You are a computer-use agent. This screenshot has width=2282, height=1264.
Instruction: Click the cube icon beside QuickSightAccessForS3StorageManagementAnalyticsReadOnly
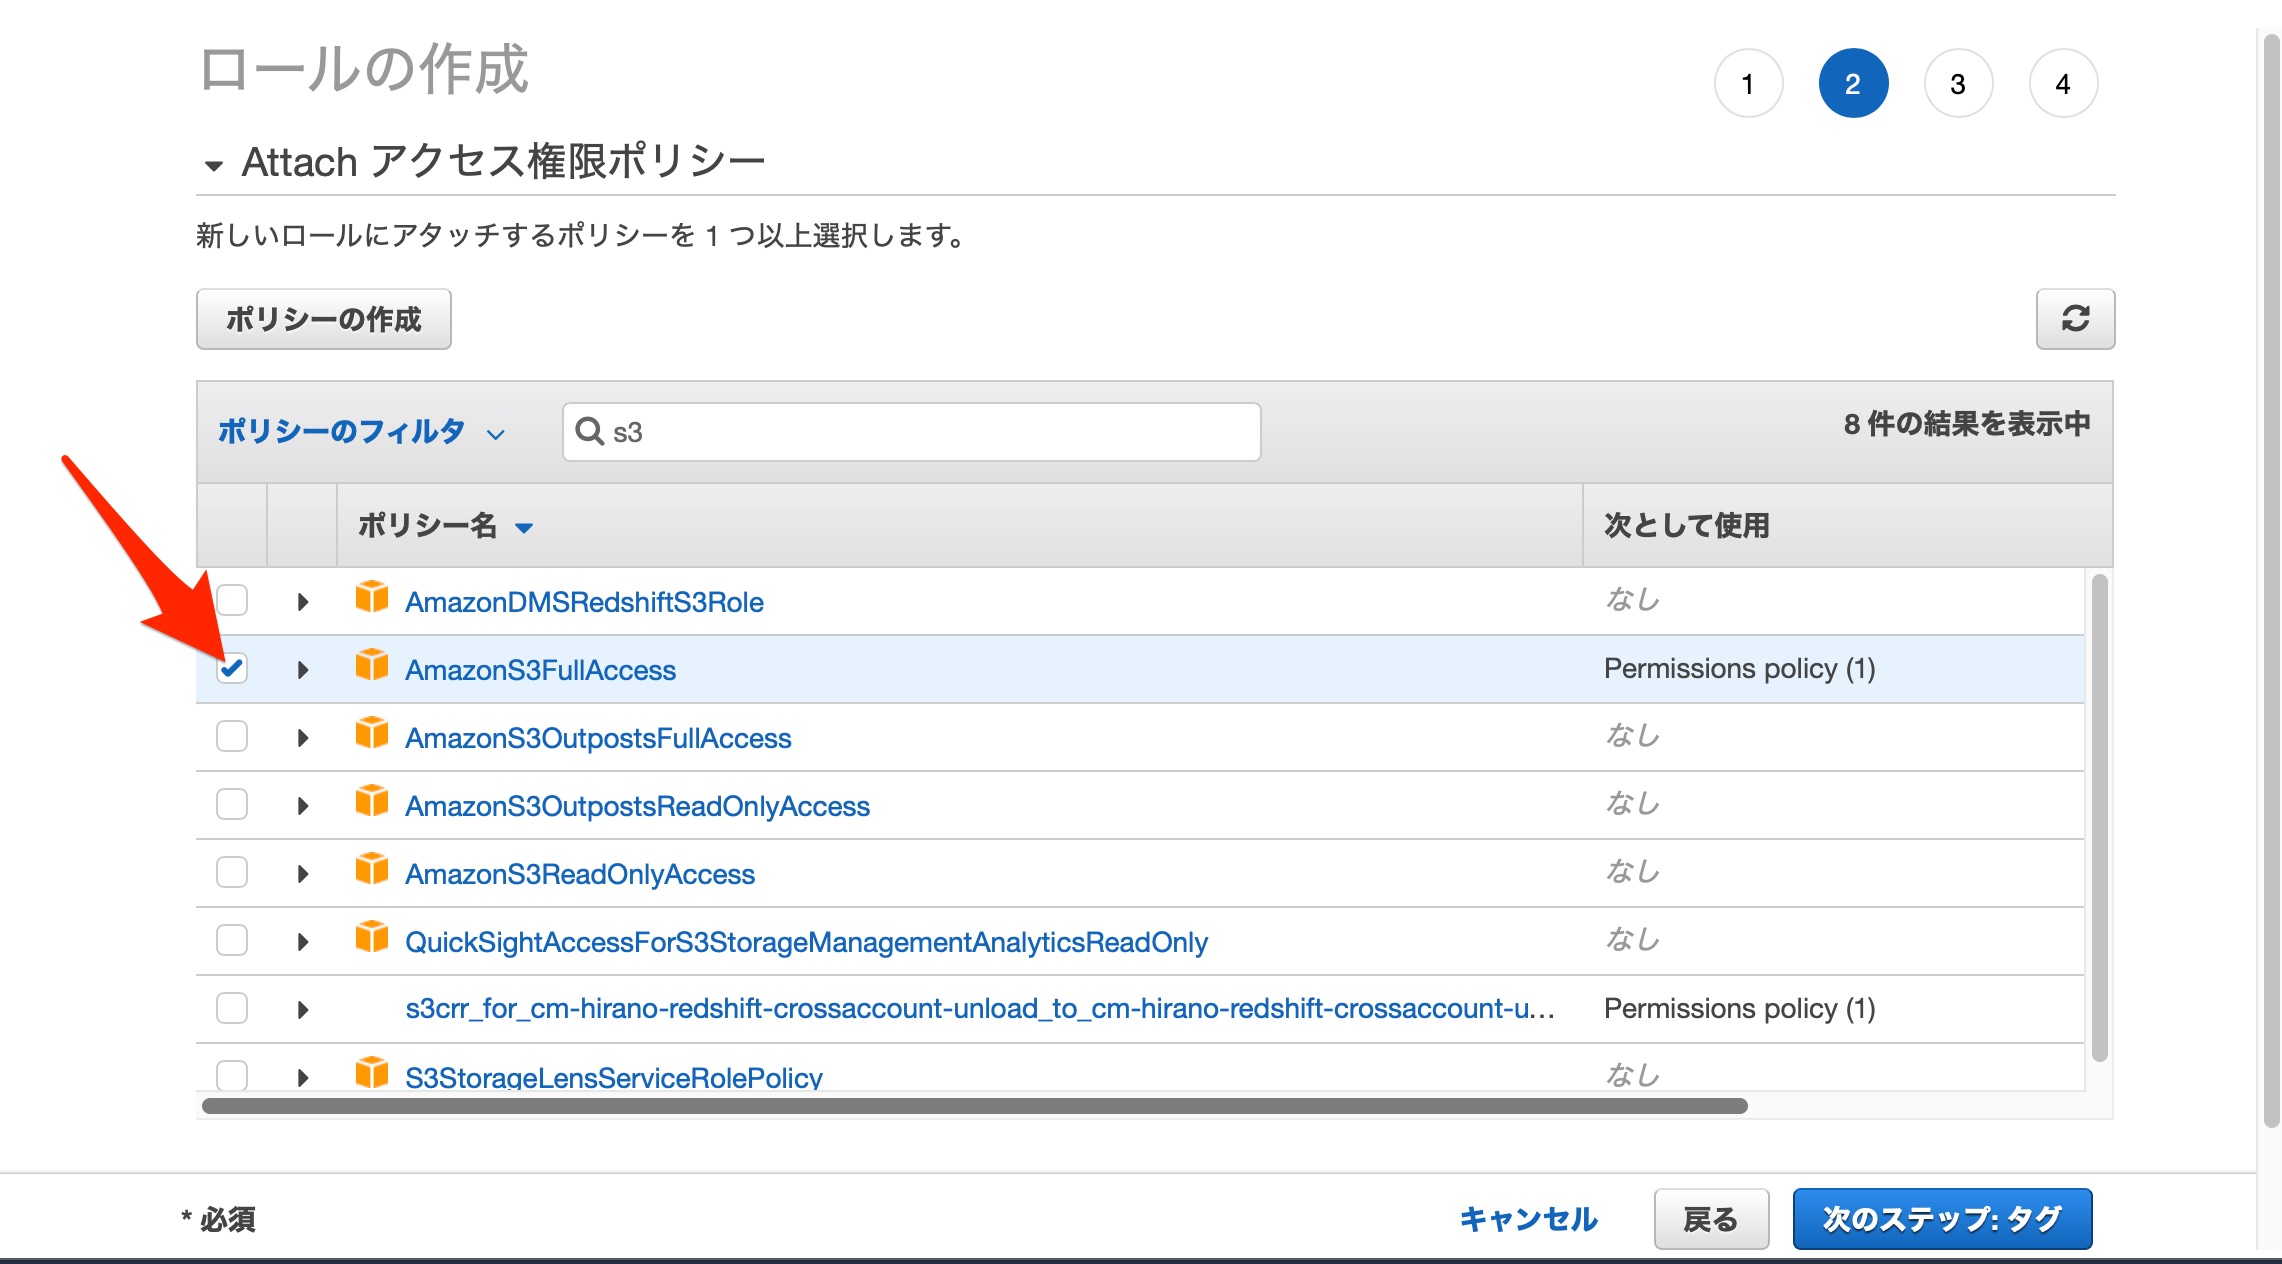[x=371, y=937]
